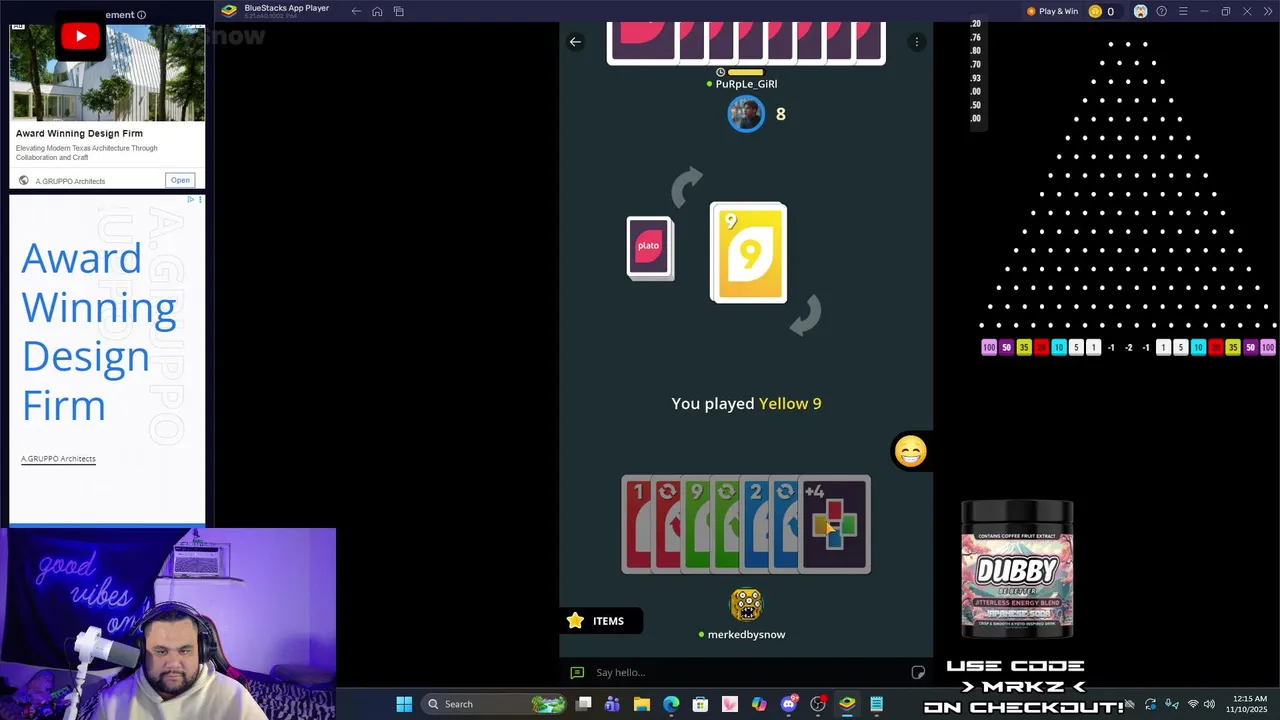View merkedbysnow's monster avatar
This screenshot has height=720, width=1280.
(x=746, y=604)
